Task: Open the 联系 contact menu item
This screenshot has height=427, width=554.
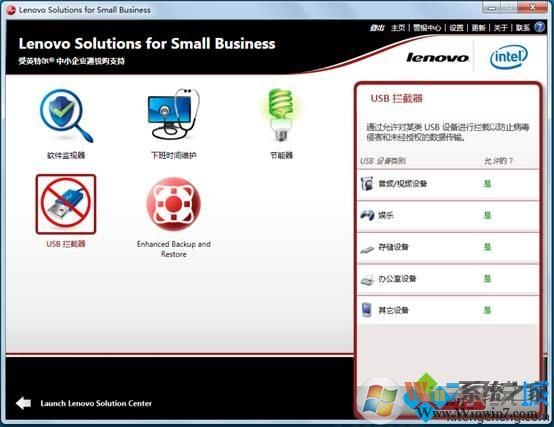Action: (x=523, y=28)
